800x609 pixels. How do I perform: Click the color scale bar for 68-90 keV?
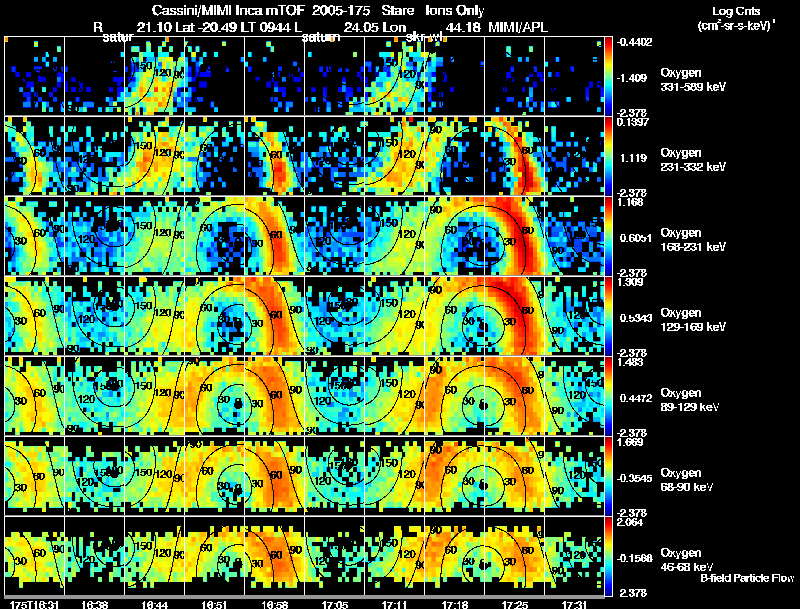pos(608,476)
